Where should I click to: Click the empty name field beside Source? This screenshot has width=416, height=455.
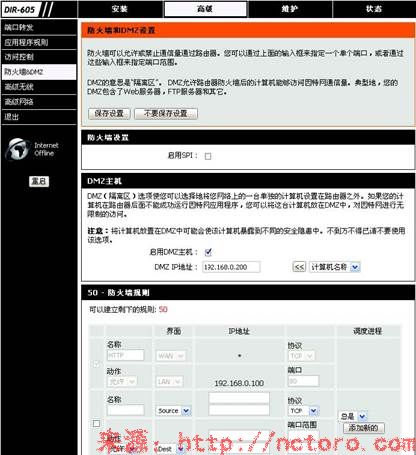click(x=125, y=410)
